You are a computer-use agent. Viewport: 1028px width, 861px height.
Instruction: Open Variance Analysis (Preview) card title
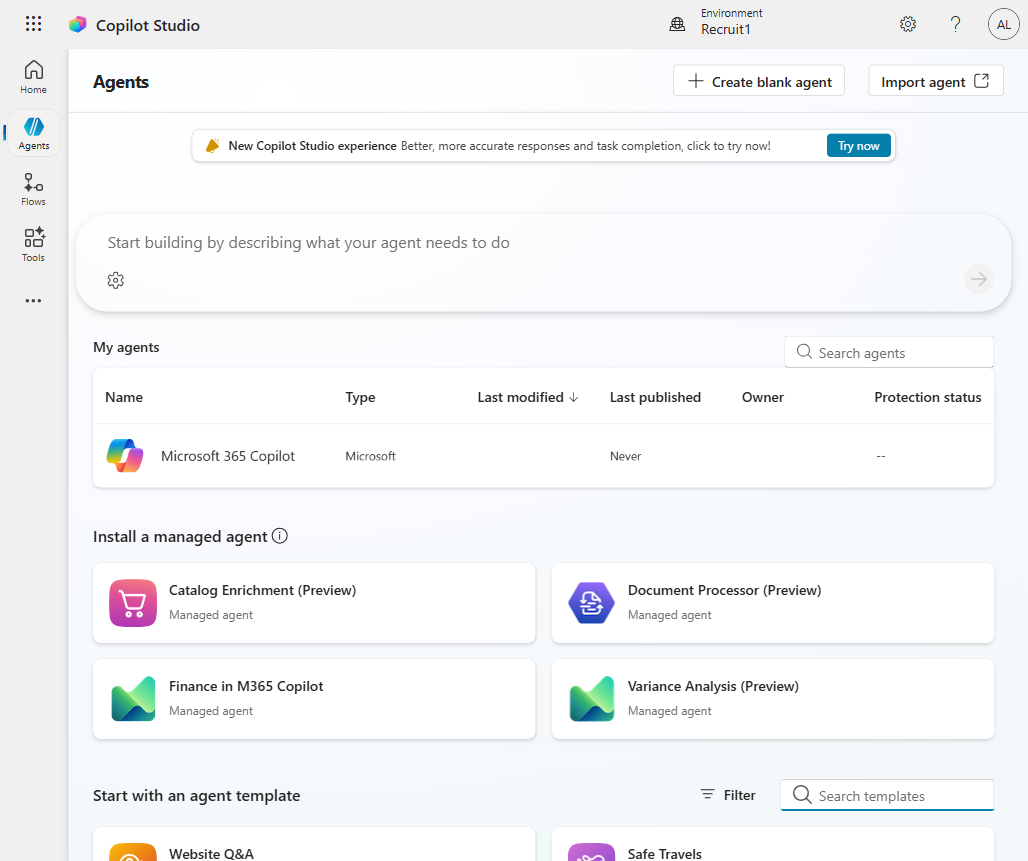[713, 686]
